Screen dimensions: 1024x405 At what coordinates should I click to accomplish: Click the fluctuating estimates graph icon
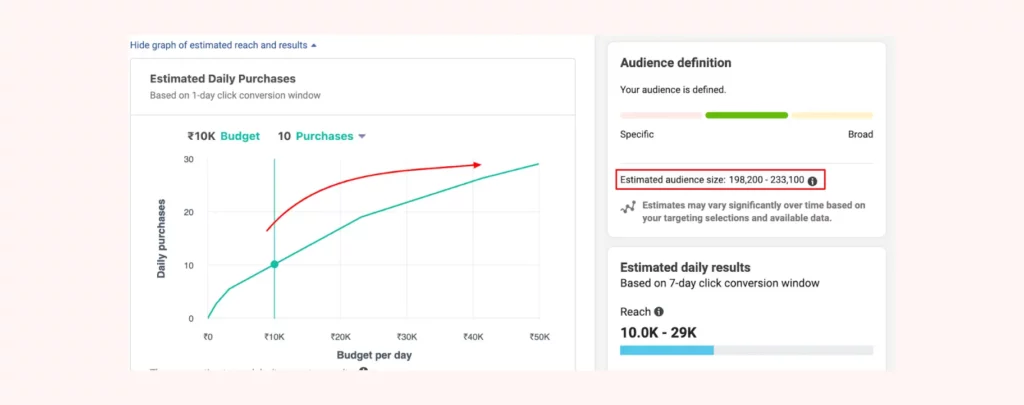[628, 208]
